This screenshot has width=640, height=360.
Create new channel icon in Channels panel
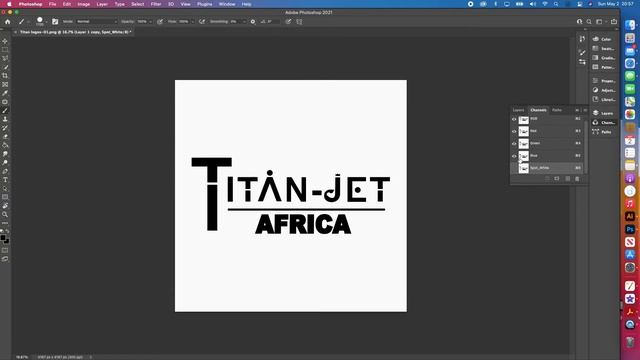click(567, 179)
